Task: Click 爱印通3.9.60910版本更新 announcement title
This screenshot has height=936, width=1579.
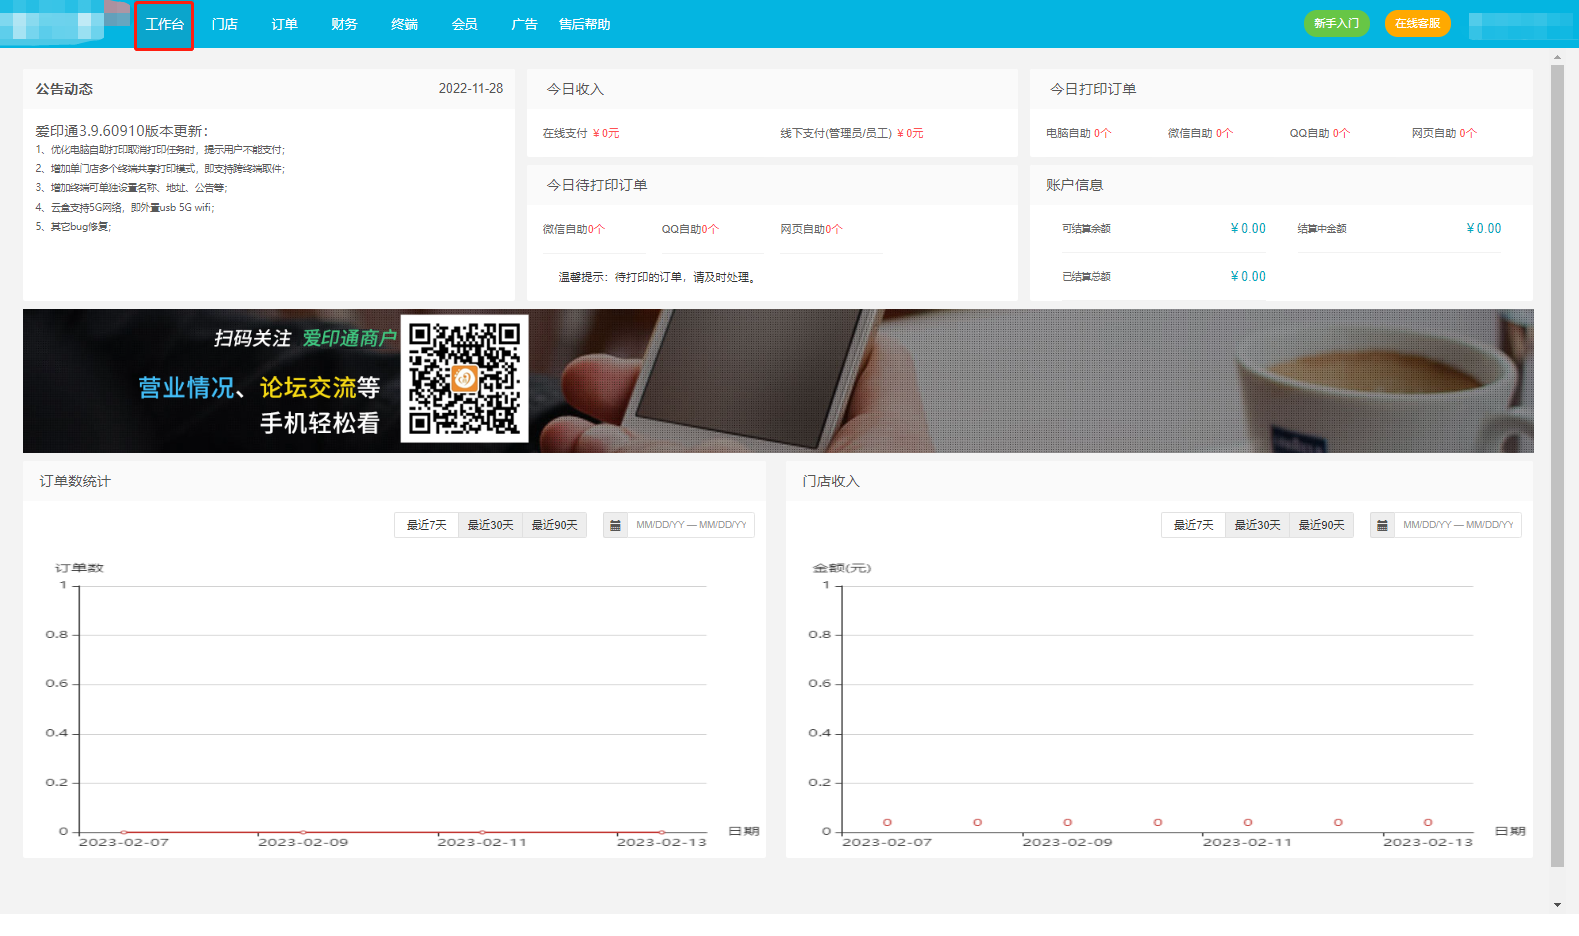Action: click(x=122, y=131)
